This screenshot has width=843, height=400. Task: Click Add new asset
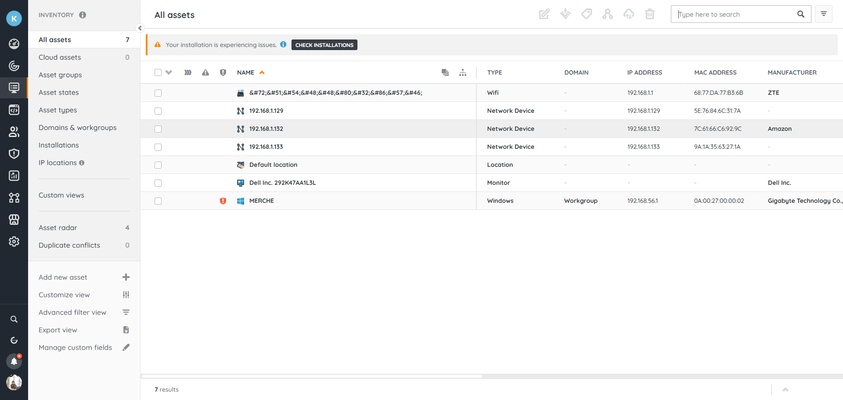(x=84, y=277)
